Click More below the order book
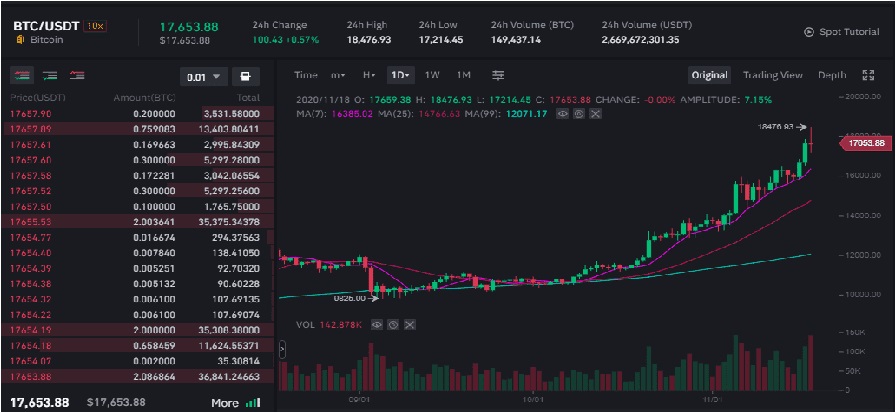 (x=225, y=403)
